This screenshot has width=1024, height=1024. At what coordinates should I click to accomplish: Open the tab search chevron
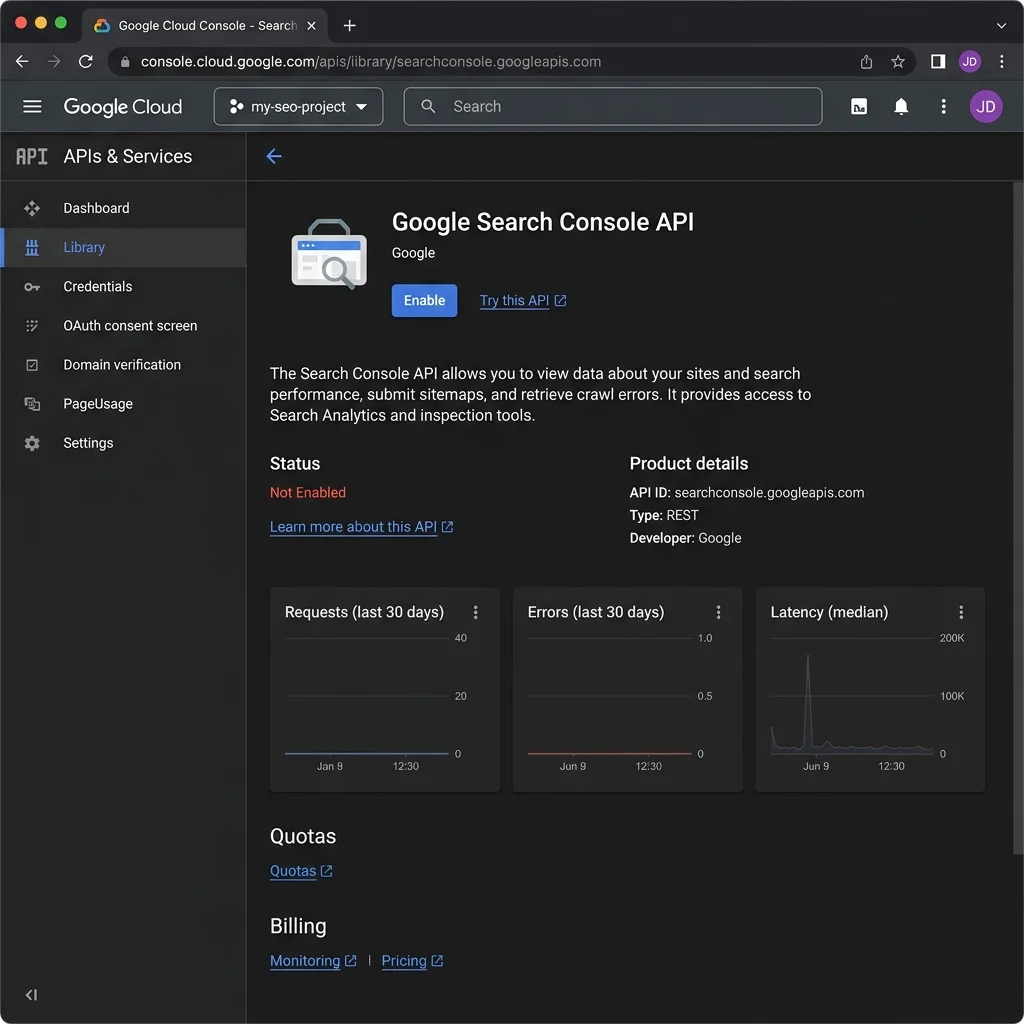(x=1001, y=25)
